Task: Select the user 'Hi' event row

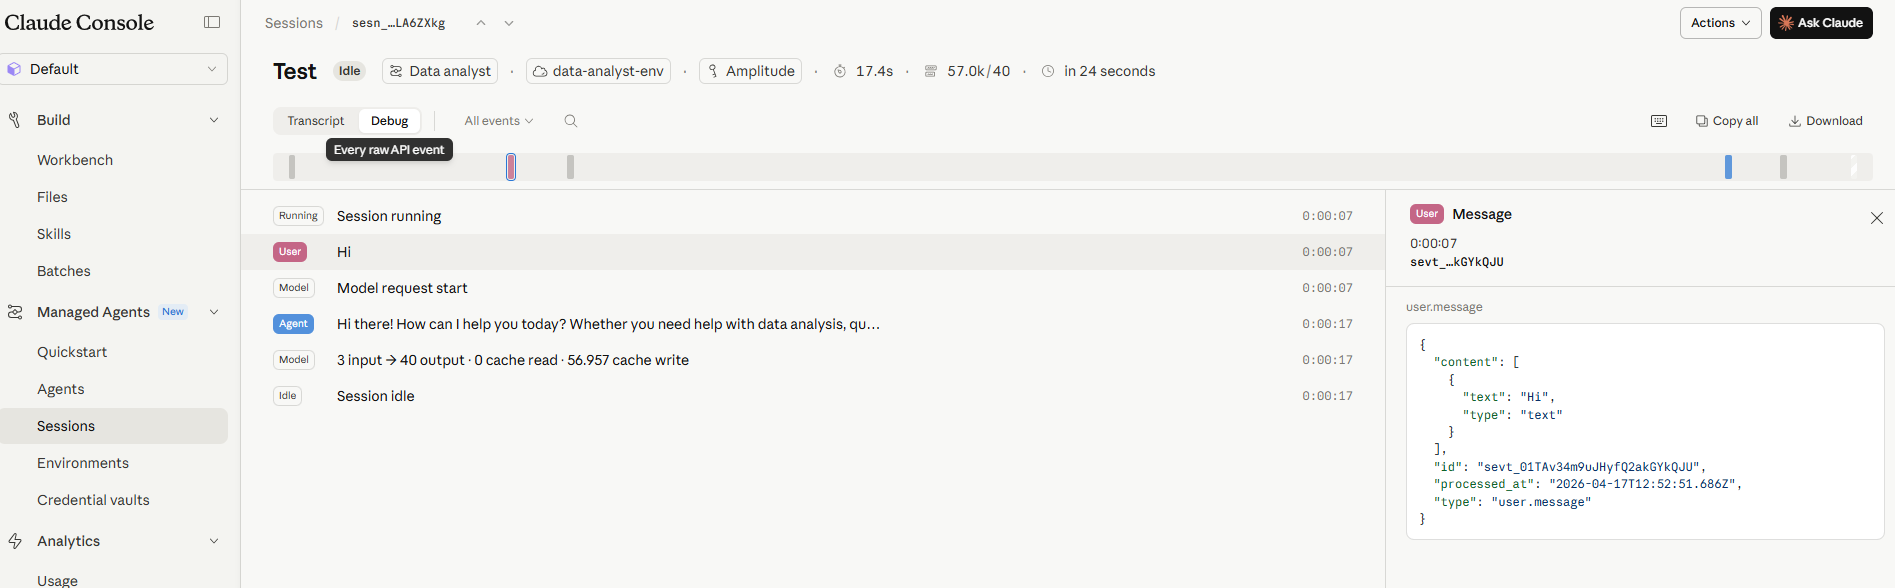Action: pyautogui.click(x=813, y=252)
